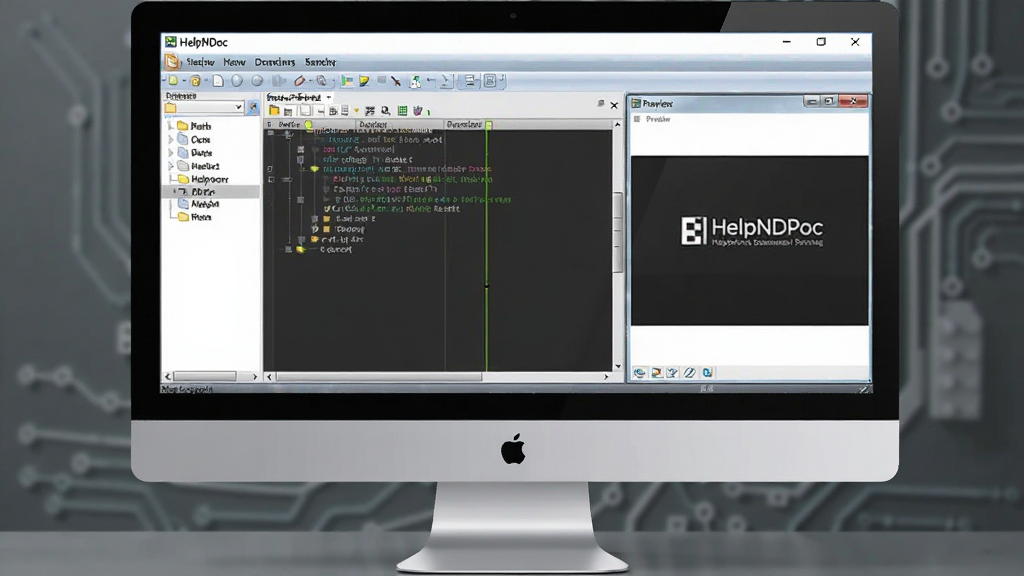Click the purple basket icon in the editor toolbar
This screenshot has width=1024, height=576.
[418, 111]
